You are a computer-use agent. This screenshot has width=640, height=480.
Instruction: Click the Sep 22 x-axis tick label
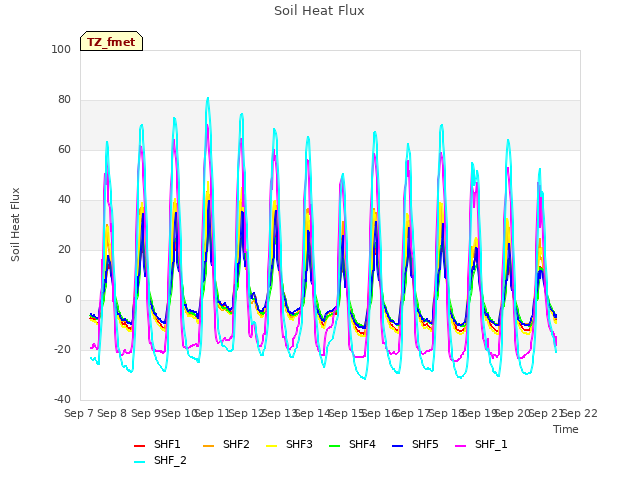coord(580,413)
